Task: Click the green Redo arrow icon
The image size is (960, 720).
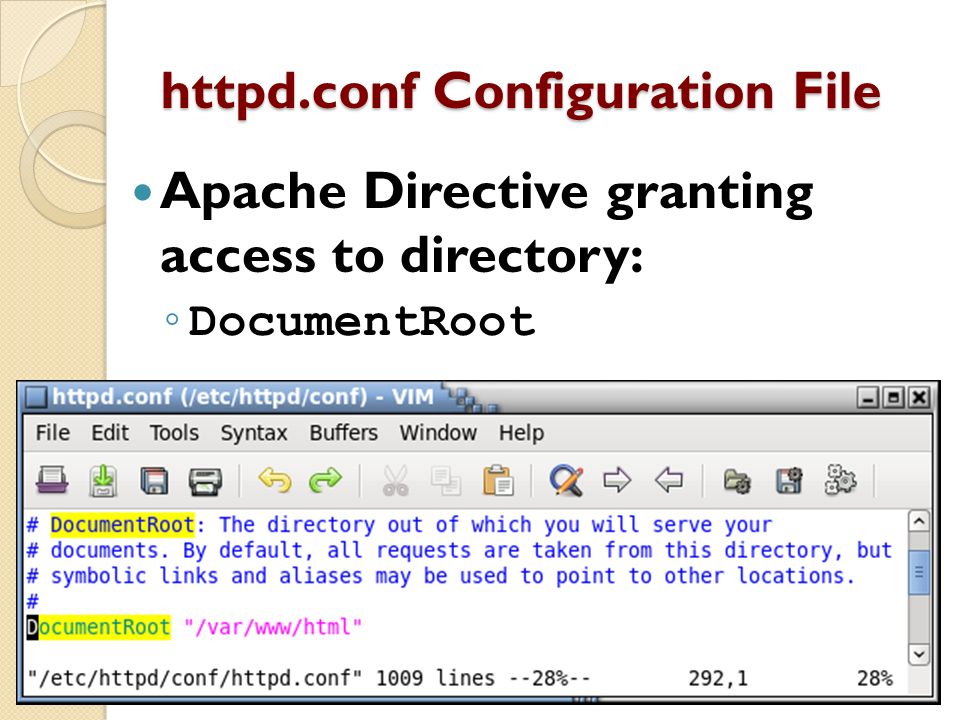Action: coord(325,480)
